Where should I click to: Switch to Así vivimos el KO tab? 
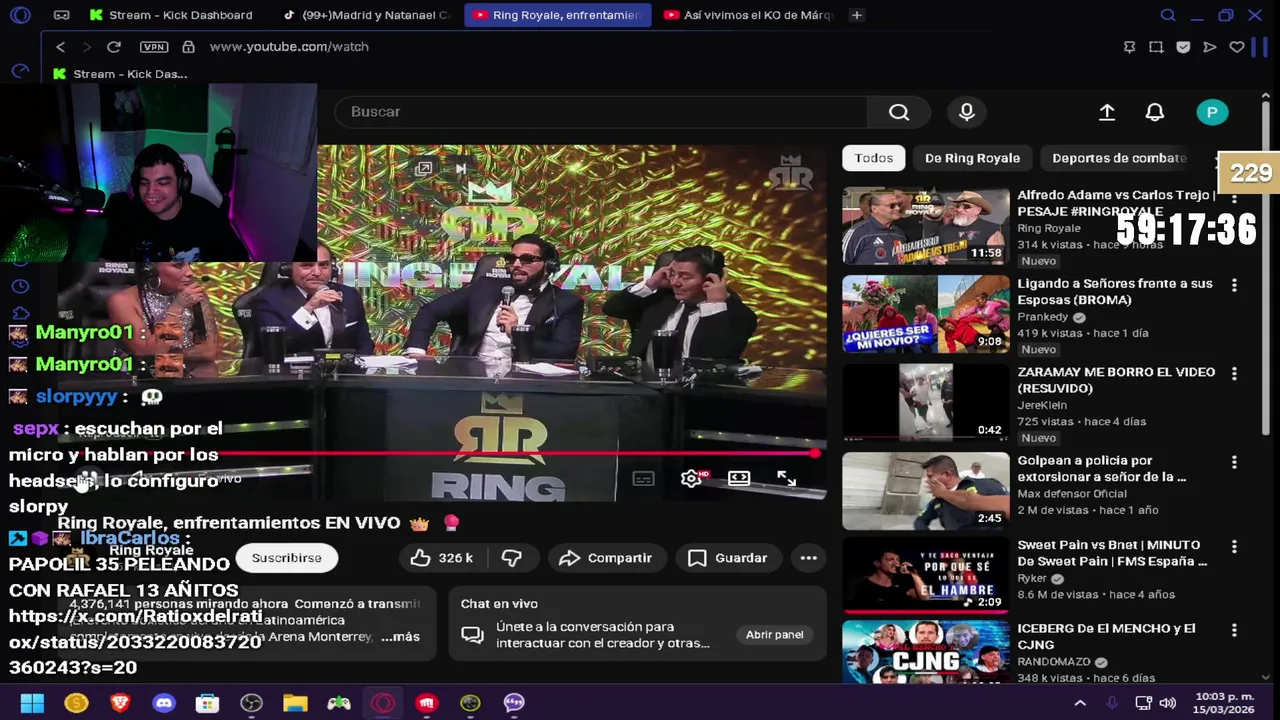click(746, 15)
